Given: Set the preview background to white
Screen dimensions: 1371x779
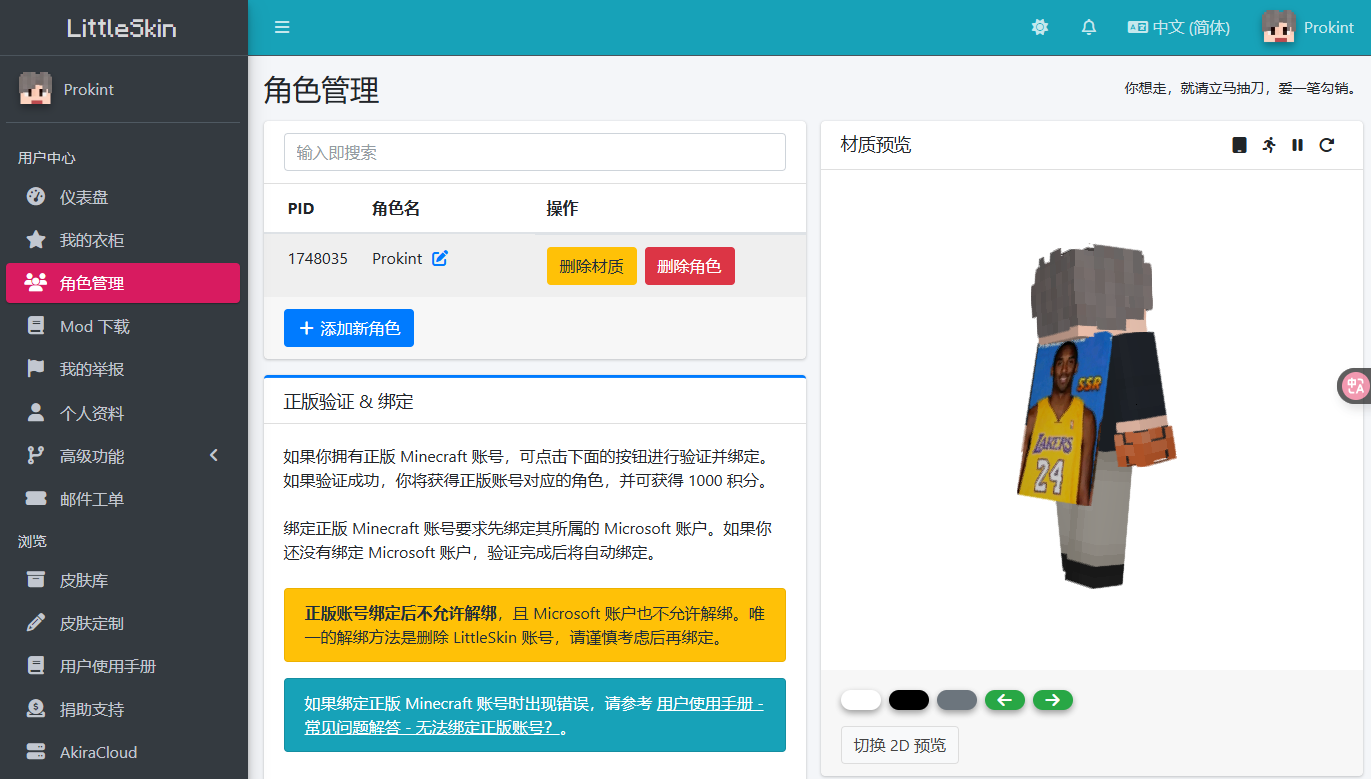Looking at the screenshot, I should click(x=861, y=700).
